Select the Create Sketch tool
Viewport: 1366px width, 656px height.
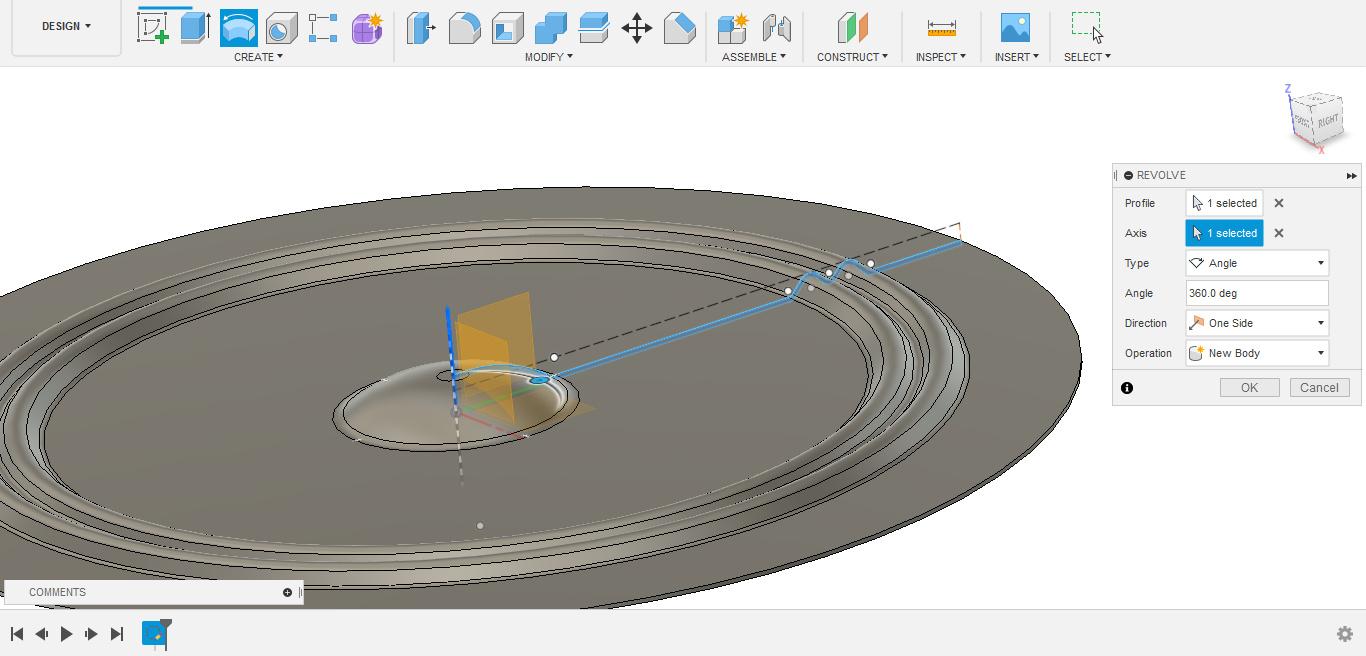click(150, 27)
